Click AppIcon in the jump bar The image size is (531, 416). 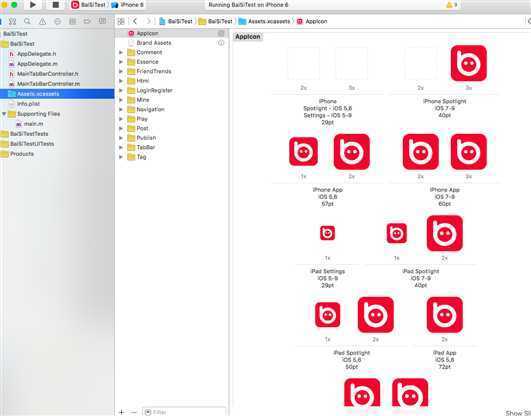click(312, 21)
